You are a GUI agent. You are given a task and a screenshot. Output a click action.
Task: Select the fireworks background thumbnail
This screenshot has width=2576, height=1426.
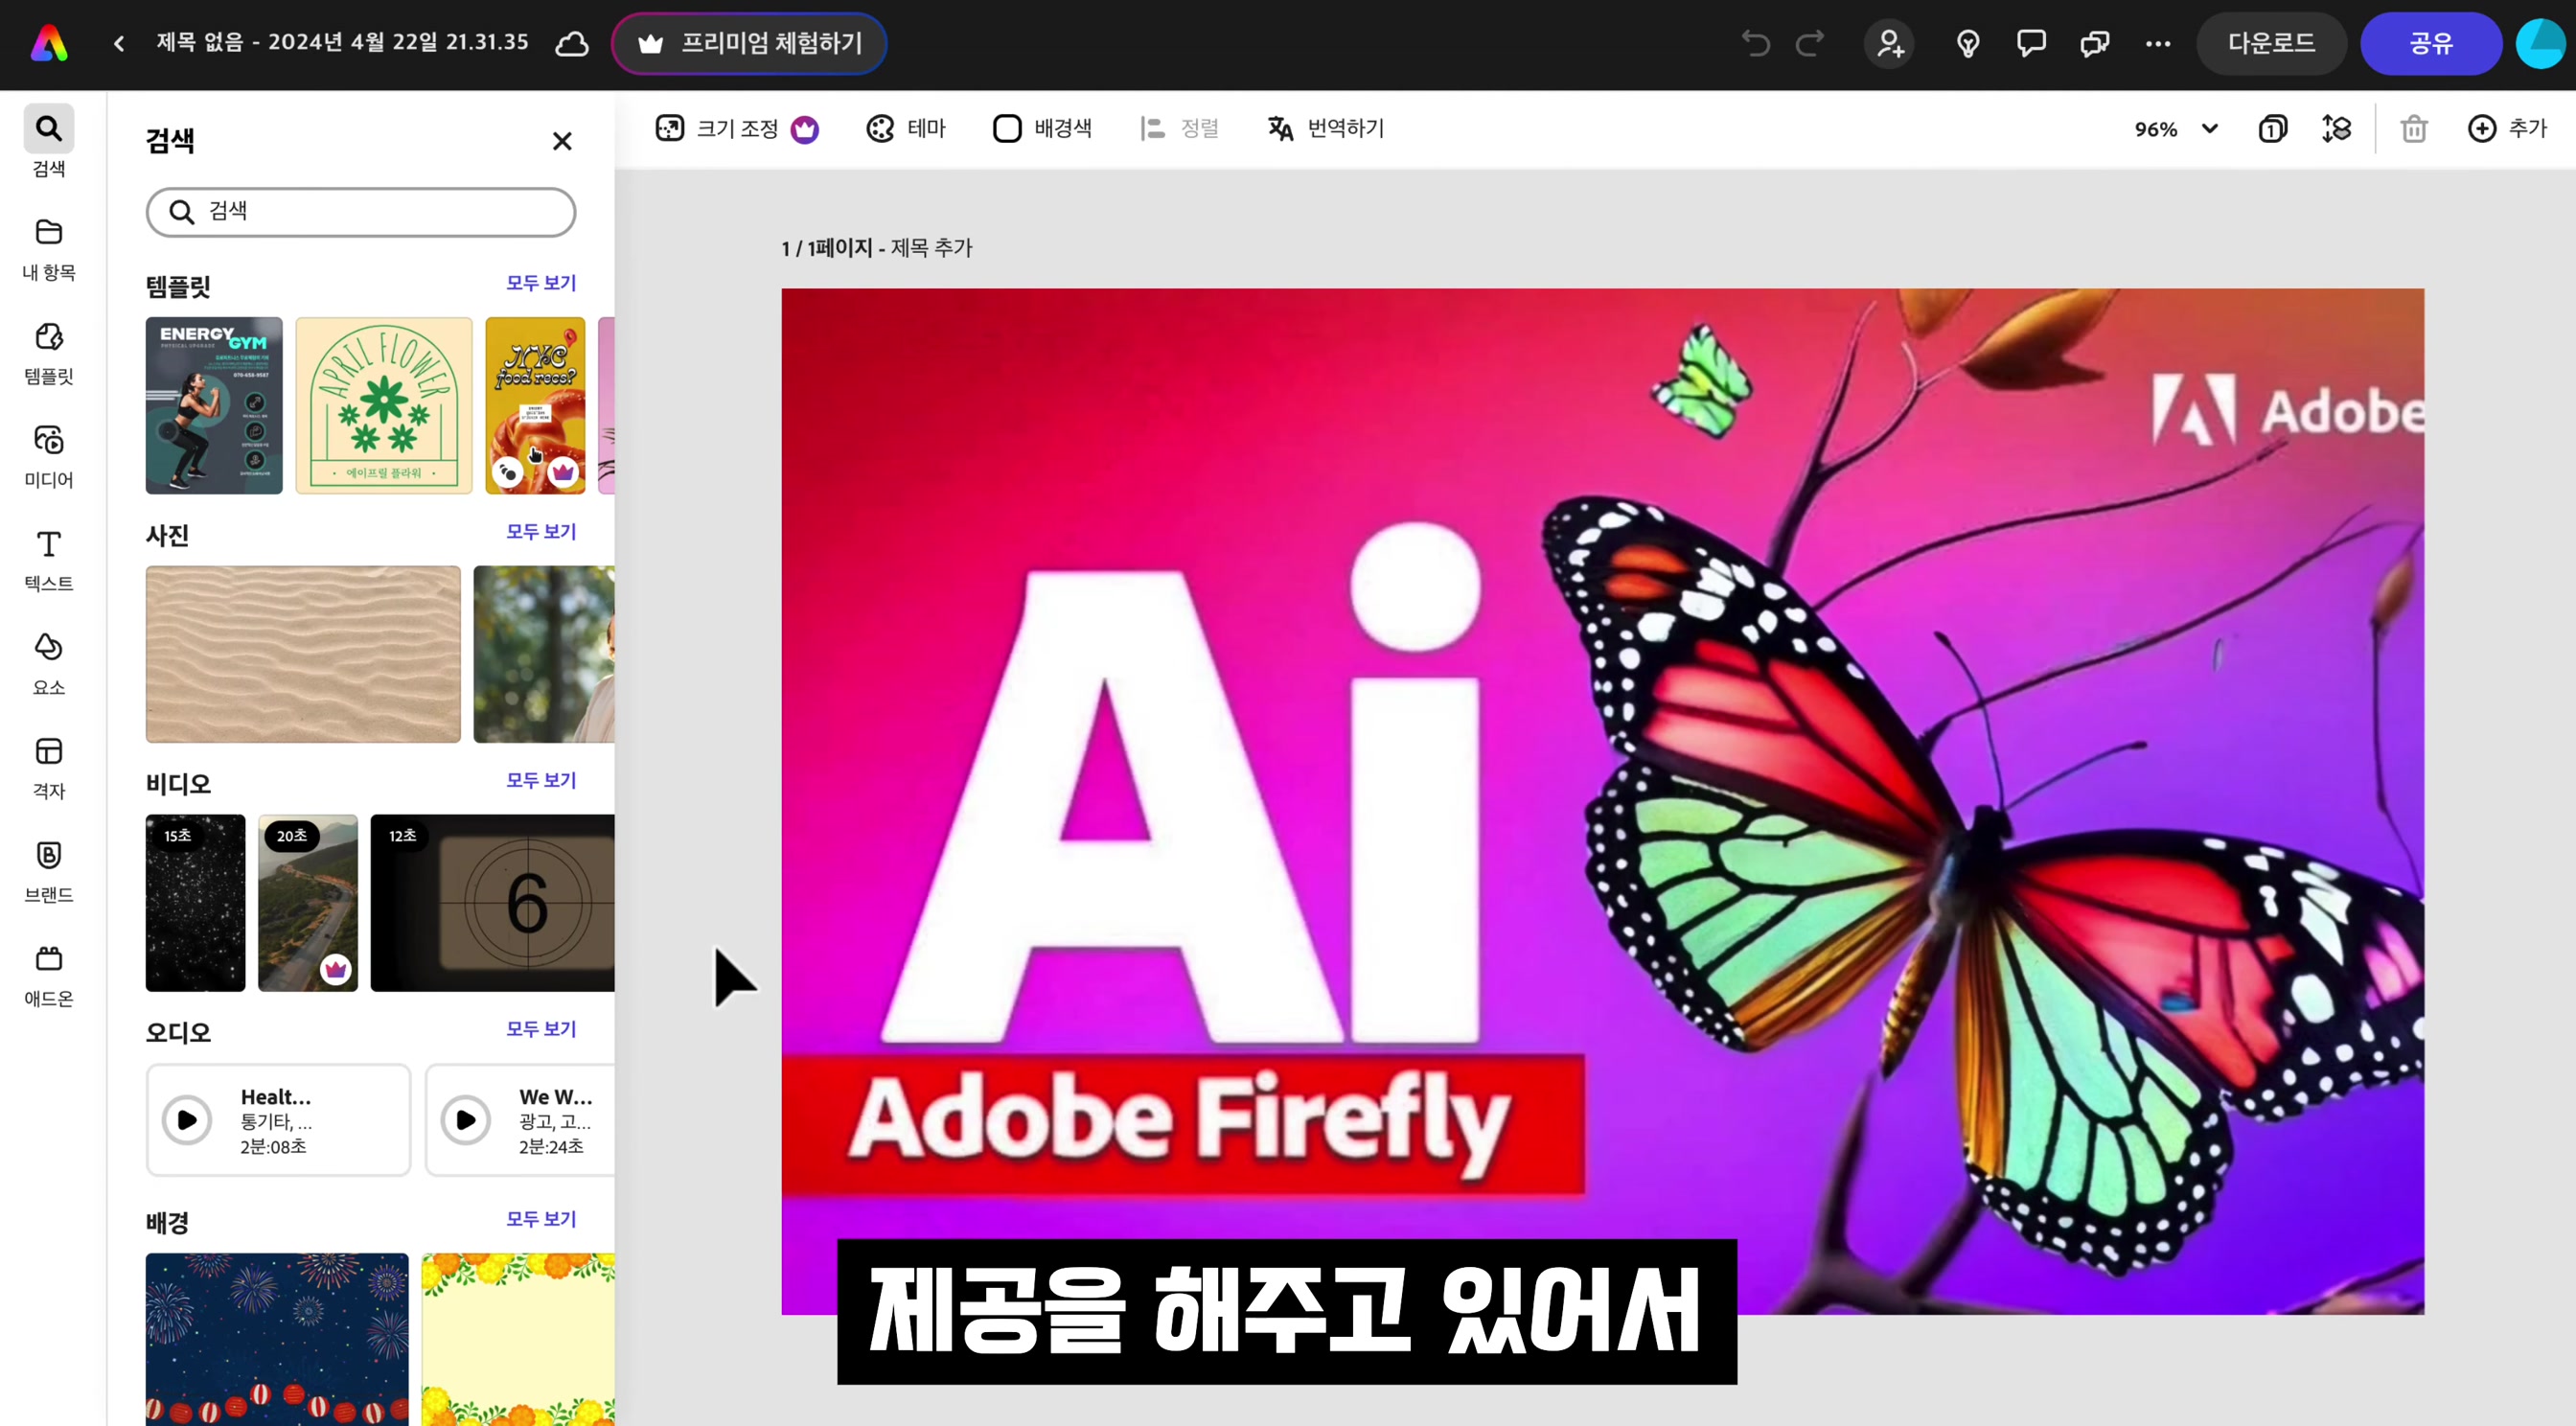coord(277,1339)
